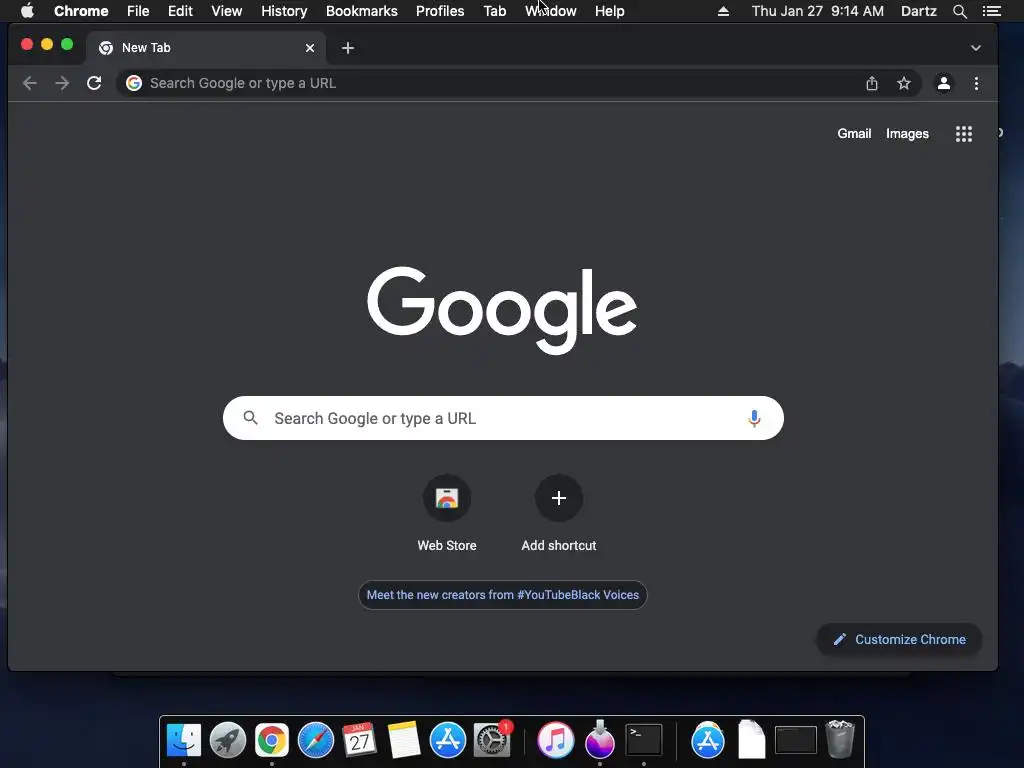
Task: Open the Edit menu
Action: click(x=180, y=11)
